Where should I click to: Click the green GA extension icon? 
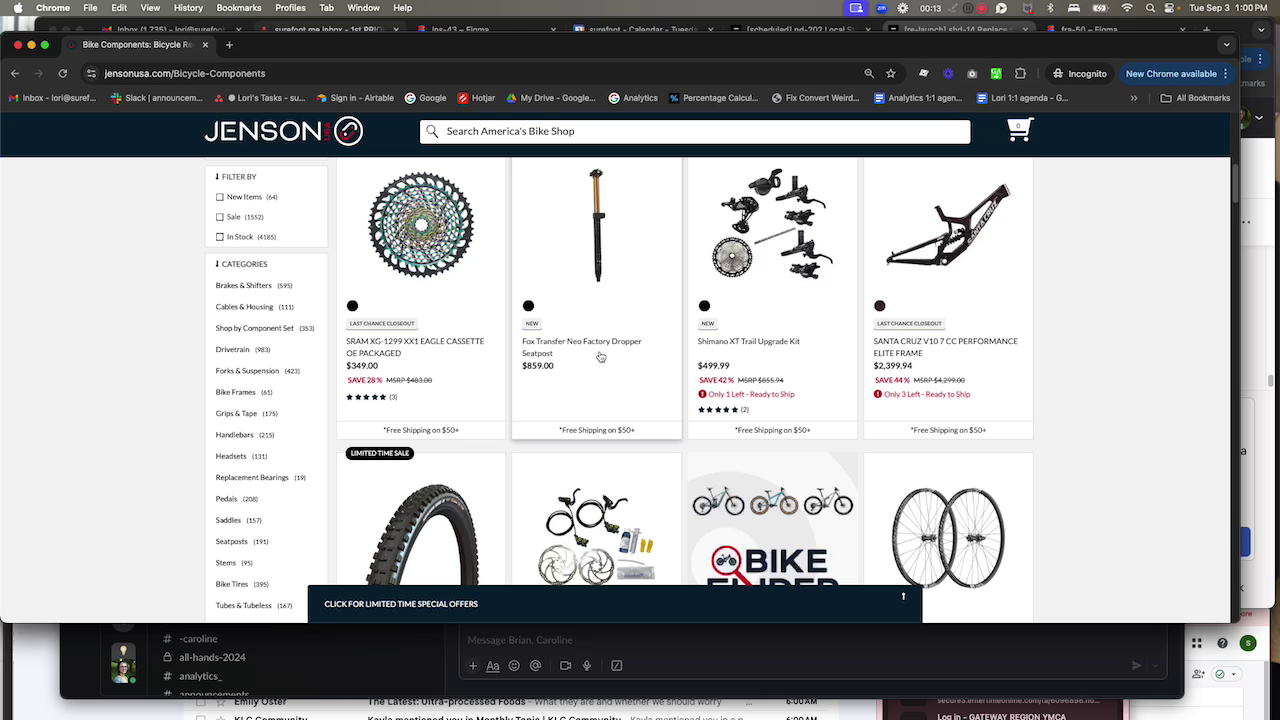[996, 73]
